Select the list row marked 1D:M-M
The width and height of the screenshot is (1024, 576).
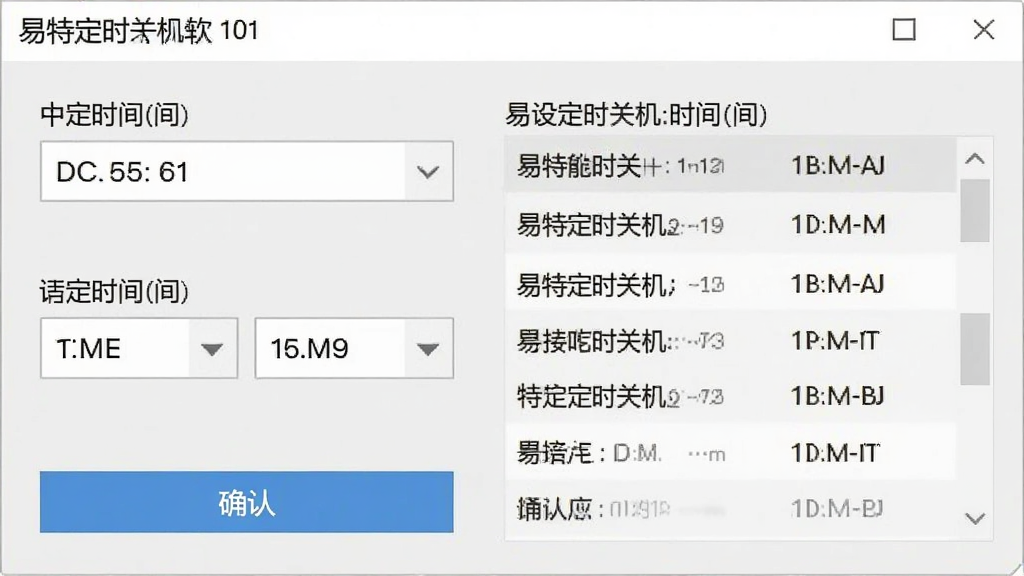(730, 225)
